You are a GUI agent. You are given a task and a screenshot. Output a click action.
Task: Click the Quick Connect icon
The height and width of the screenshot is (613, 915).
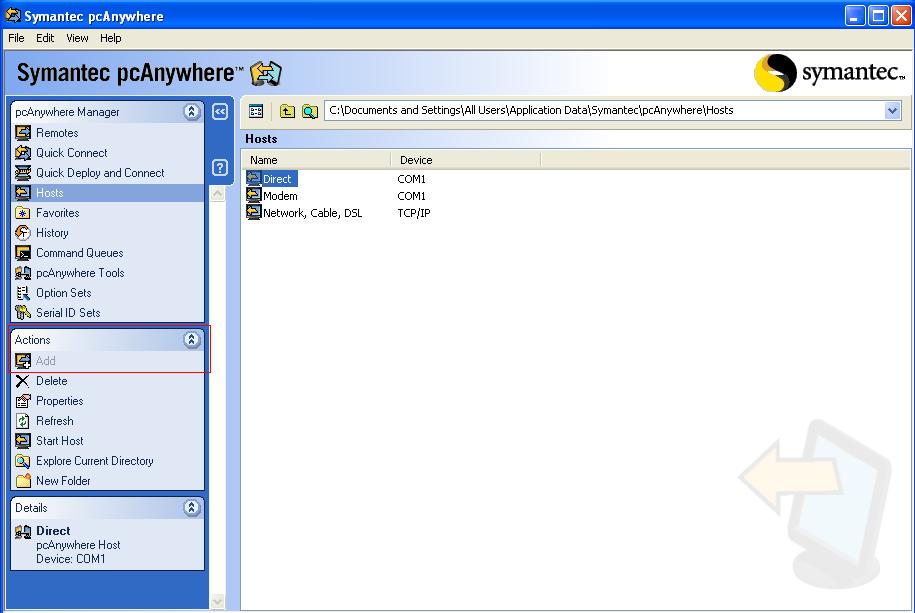click(23, 153)
